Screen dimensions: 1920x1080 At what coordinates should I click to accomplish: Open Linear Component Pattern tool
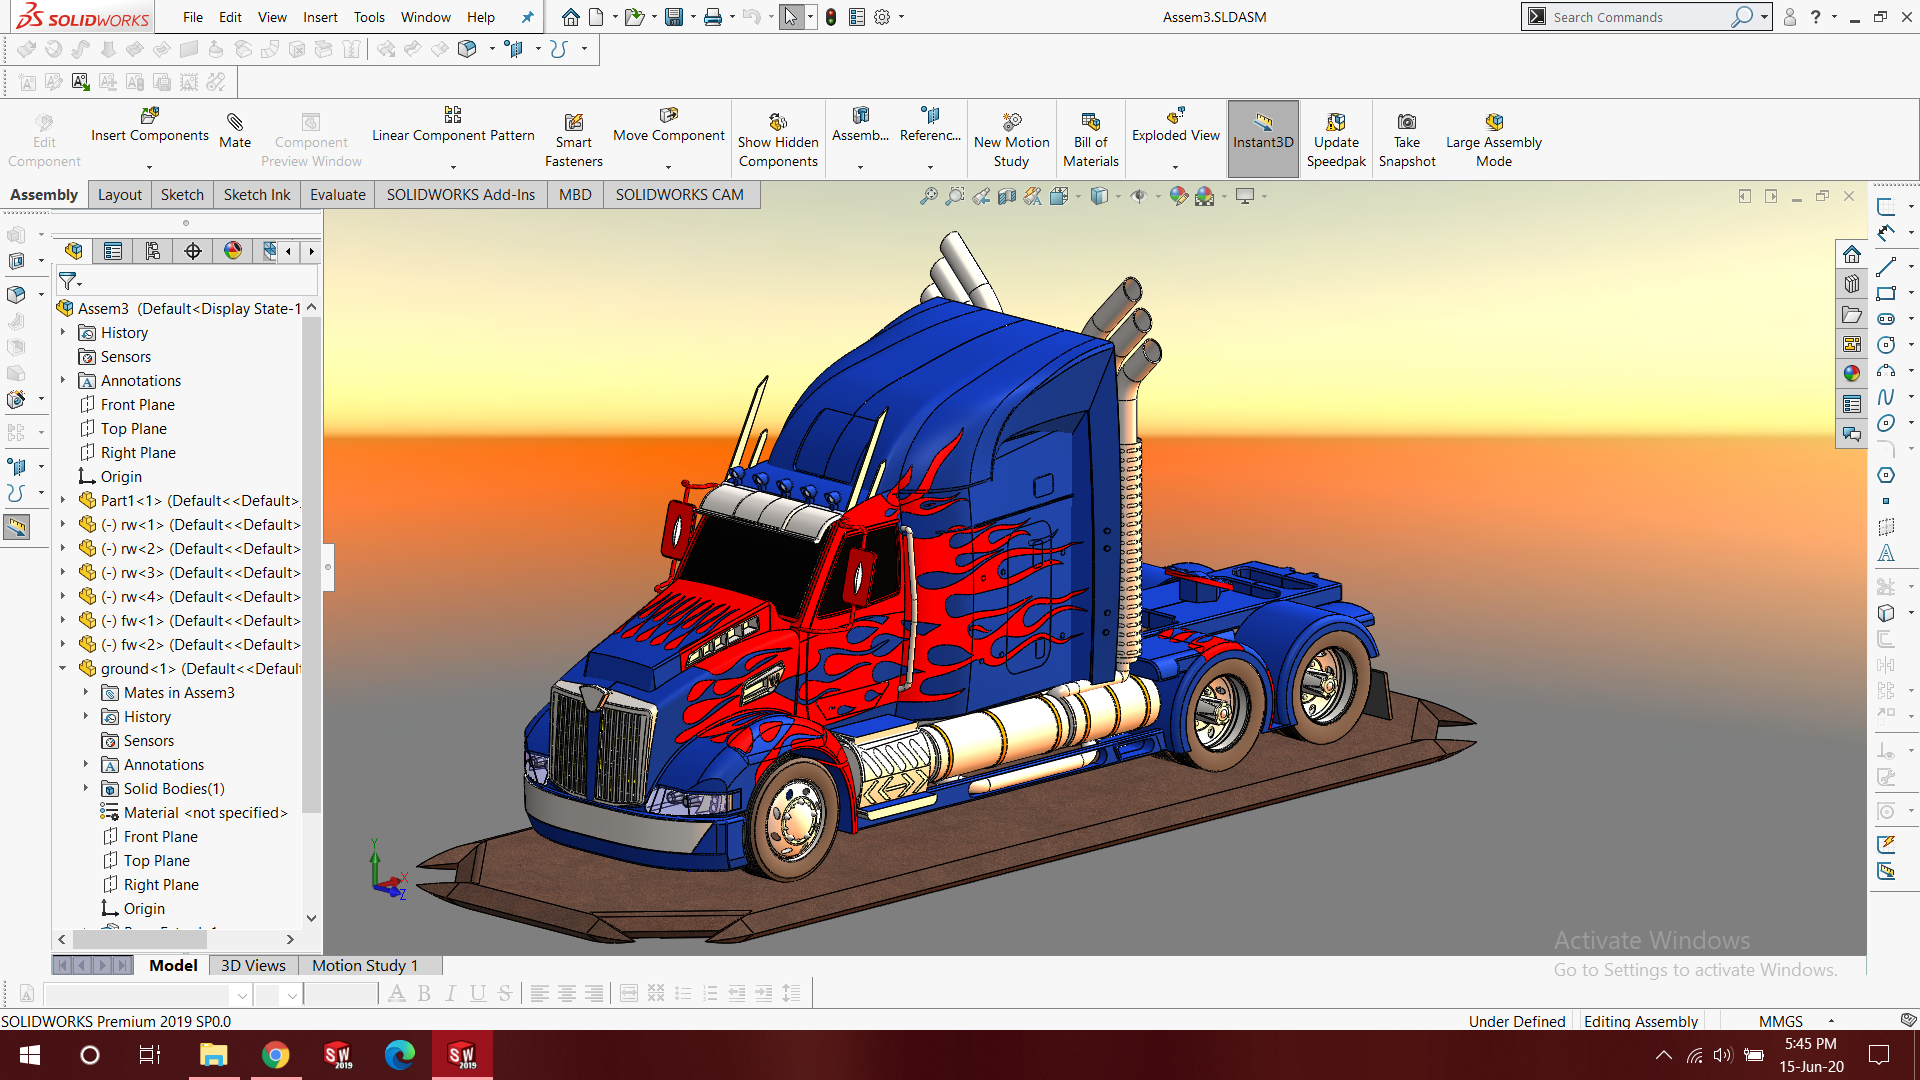453,126
